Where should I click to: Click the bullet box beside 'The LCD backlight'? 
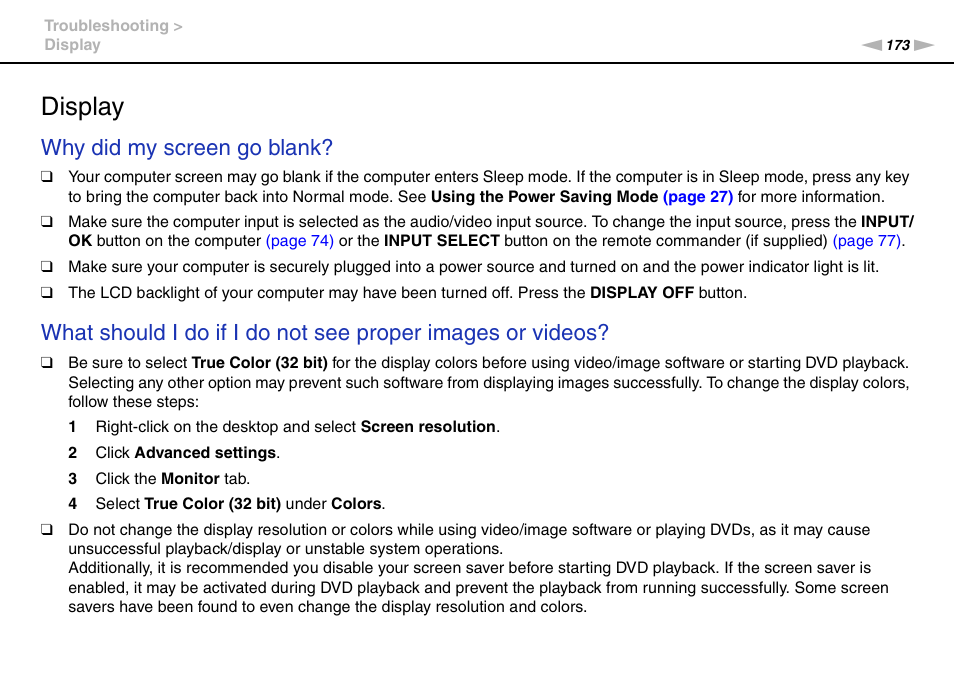coord(47,293)
